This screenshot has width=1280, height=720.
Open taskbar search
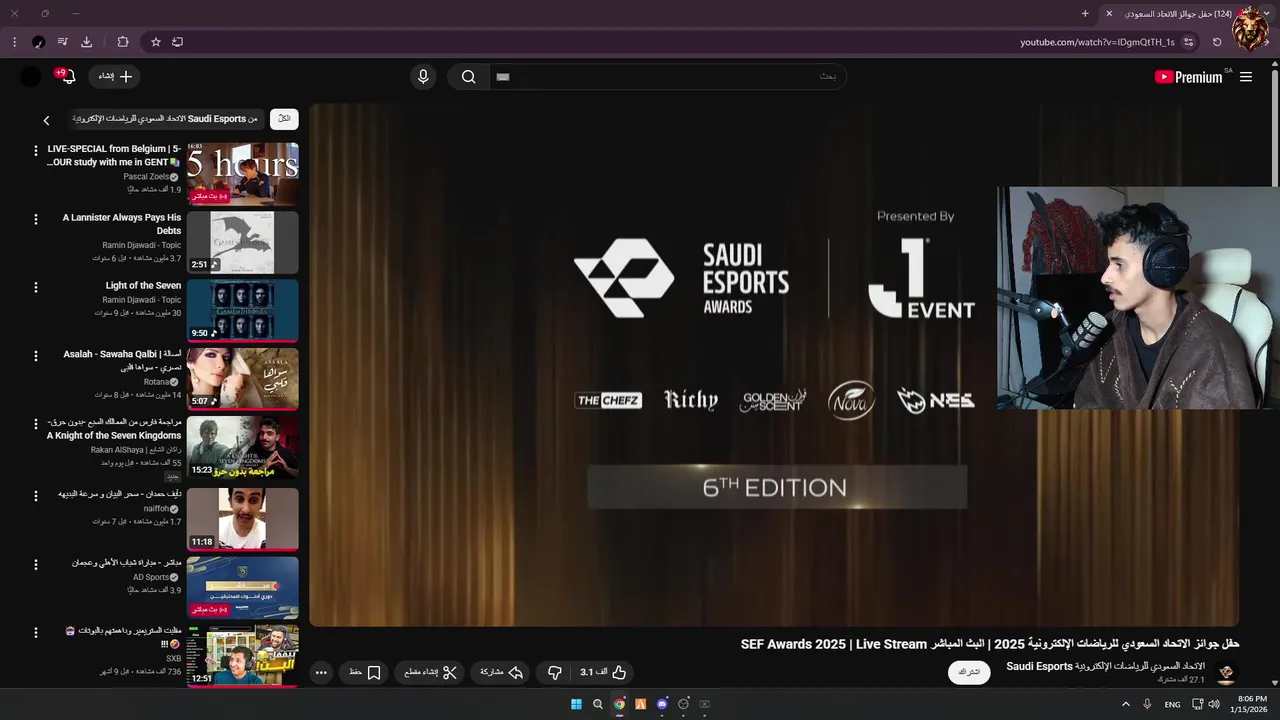tap(598, 704)
